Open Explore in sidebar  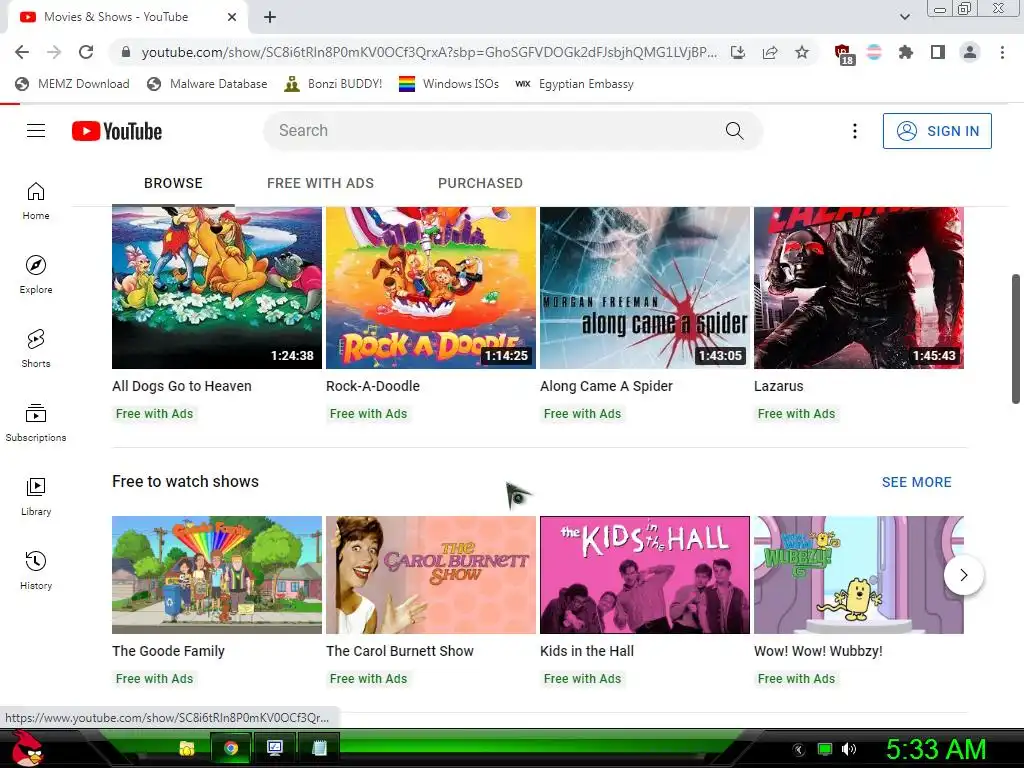click(36, 275)
